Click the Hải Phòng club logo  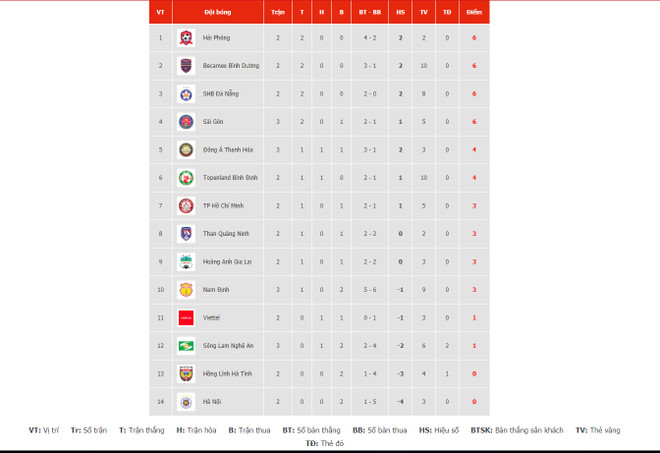point(185,38)
